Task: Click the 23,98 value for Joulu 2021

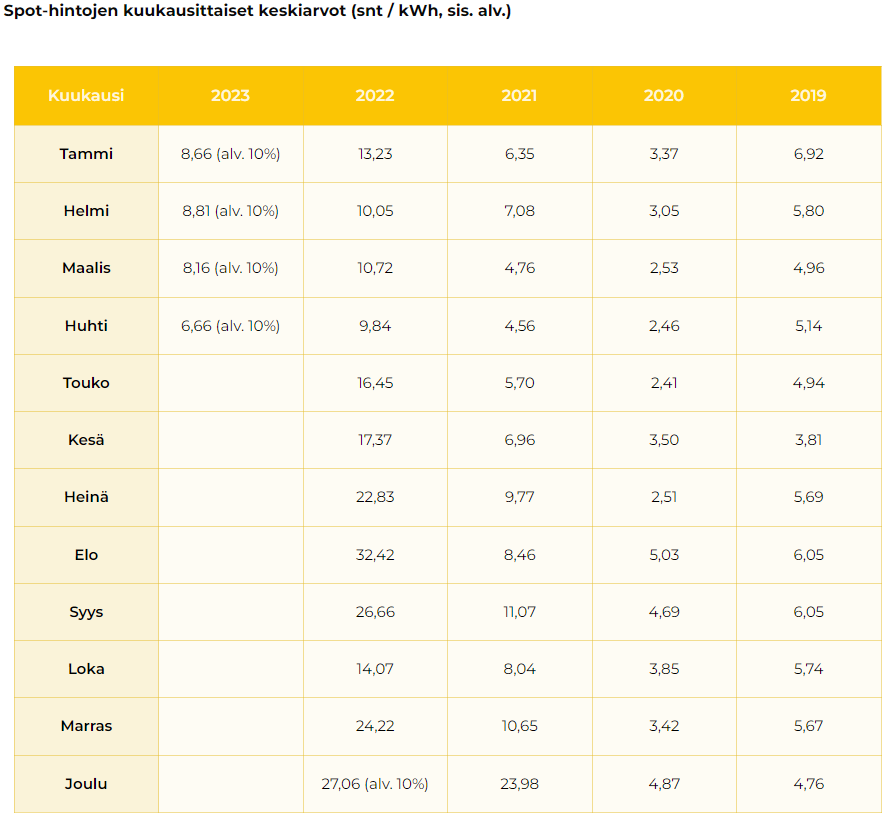Action: [x=519, y=784]
